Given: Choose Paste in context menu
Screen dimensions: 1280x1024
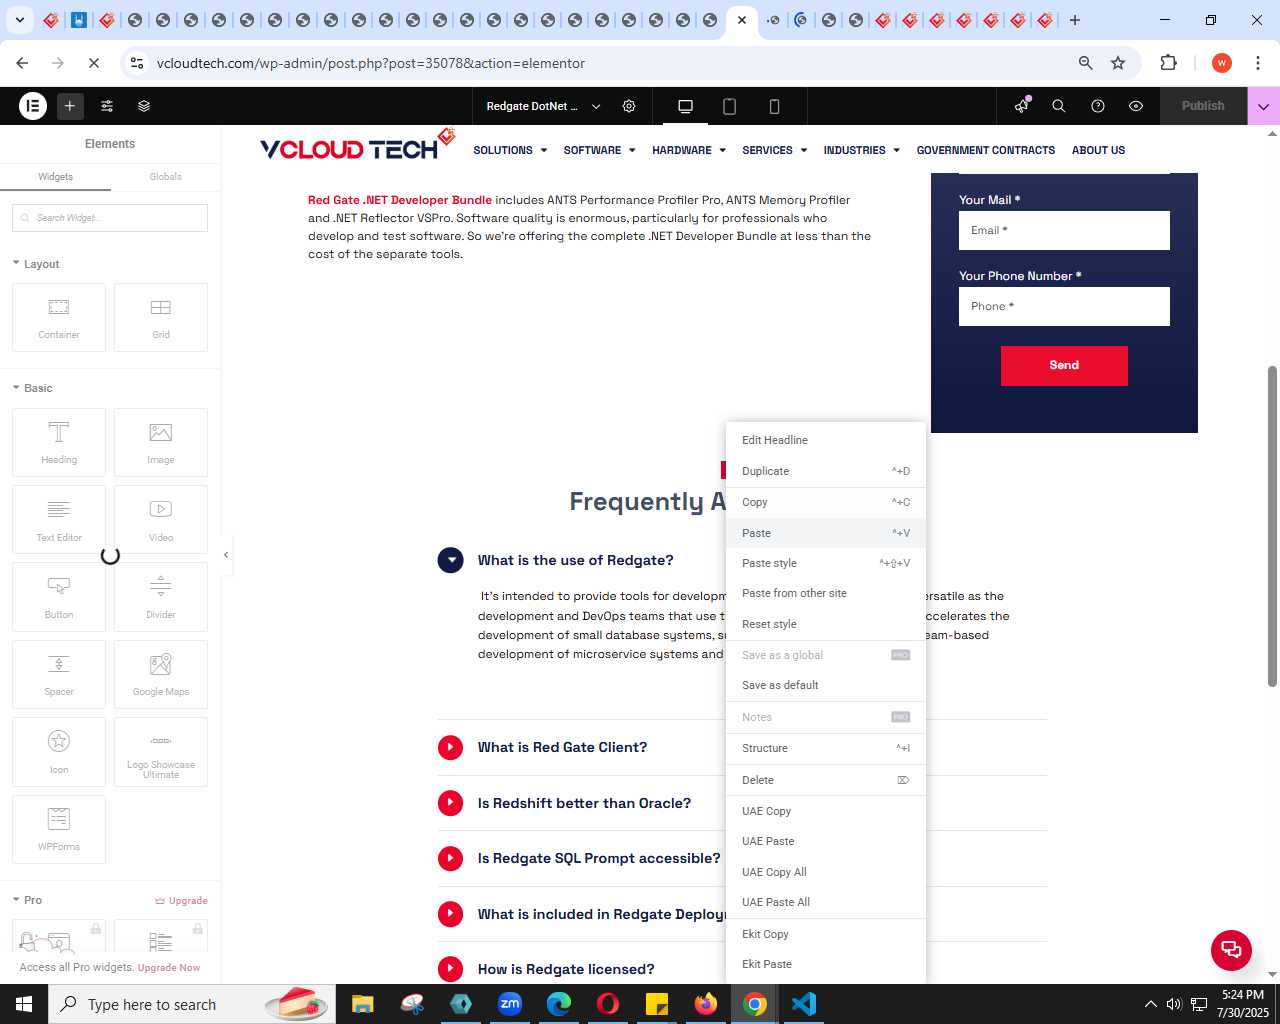Looking at the screenshot, I should coord(826,533).
